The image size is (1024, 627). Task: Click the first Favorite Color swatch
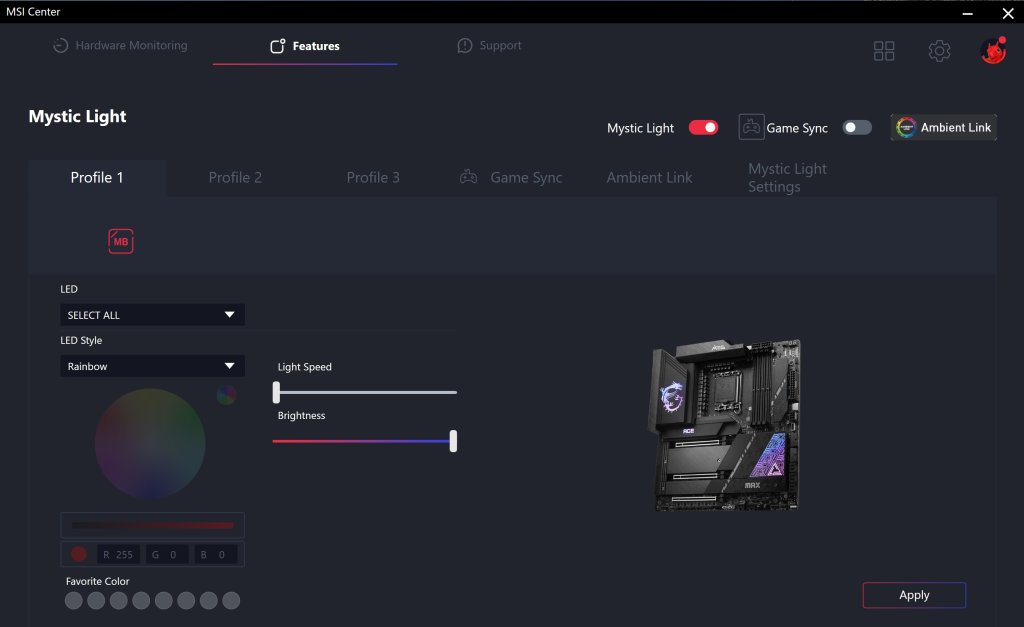[x=74, y=600]
